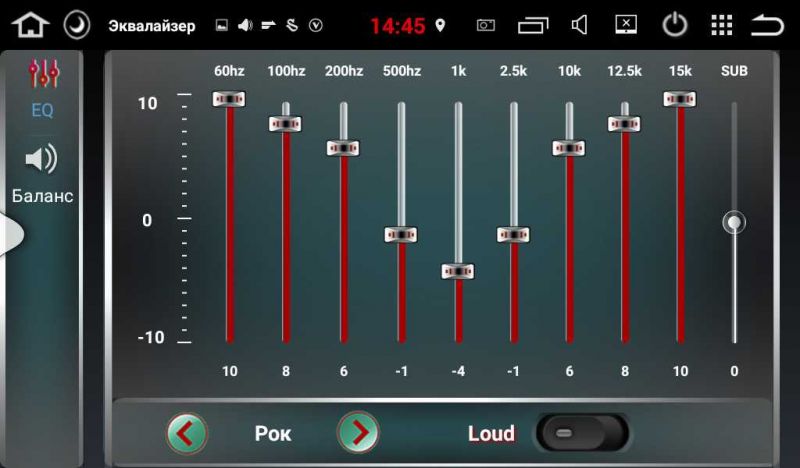Open the apps grid icon
Screen dimensions: 800x468
pos(721,25)
